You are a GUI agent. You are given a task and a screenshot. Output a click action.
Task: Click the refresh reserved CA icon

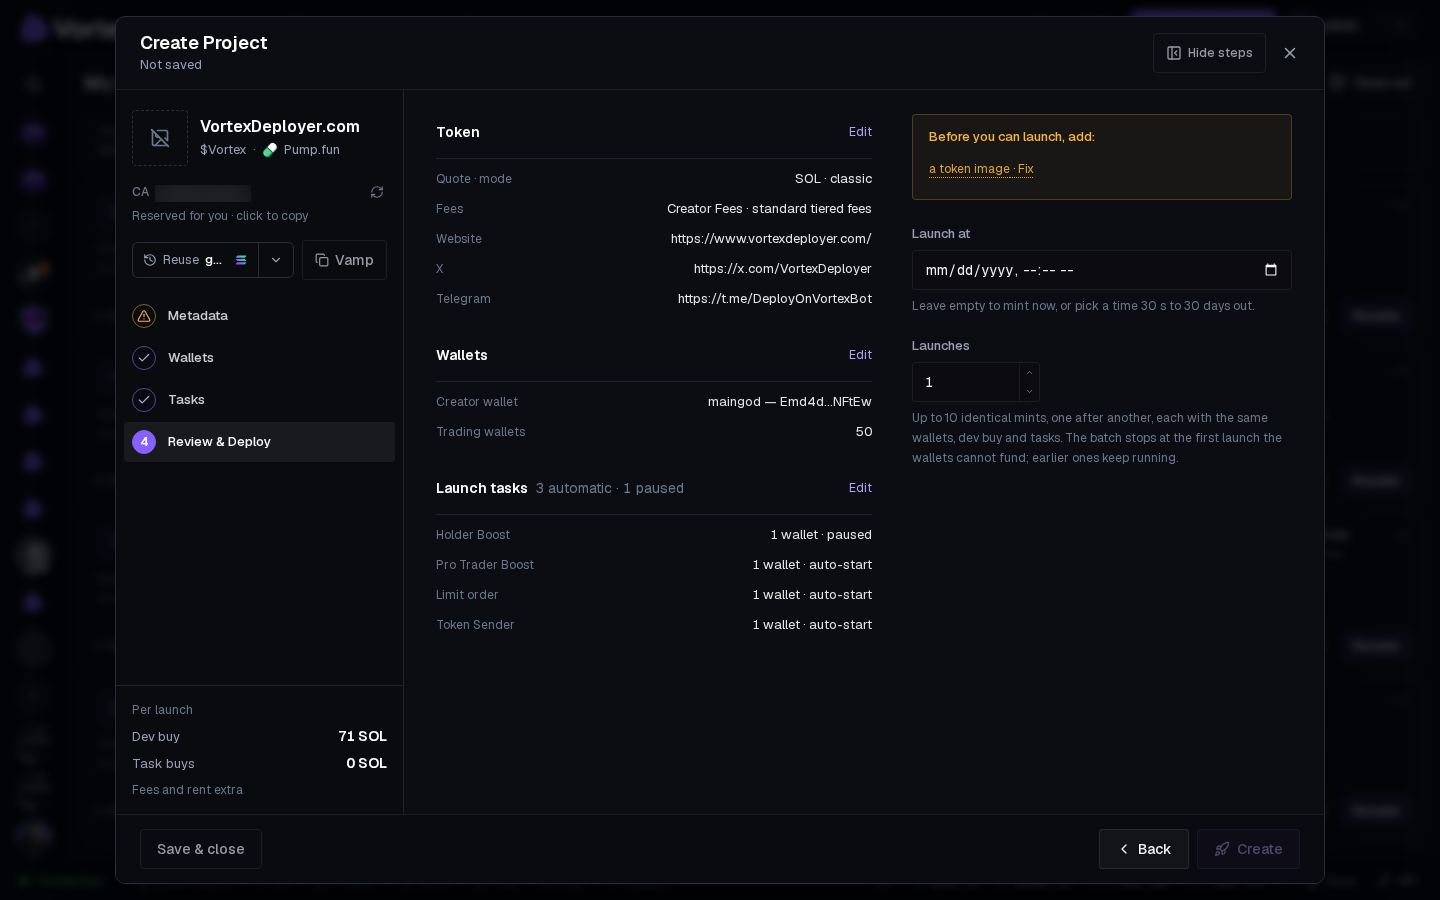(377, 192)
